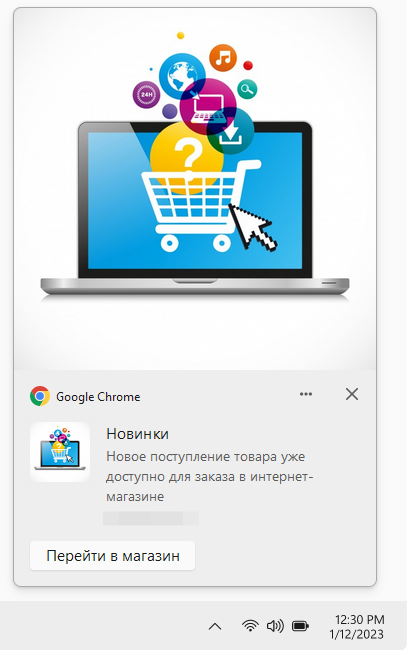Dismiss the notification with the X
410x650 pixels.
pyautogui.click(x=352, y=394)
